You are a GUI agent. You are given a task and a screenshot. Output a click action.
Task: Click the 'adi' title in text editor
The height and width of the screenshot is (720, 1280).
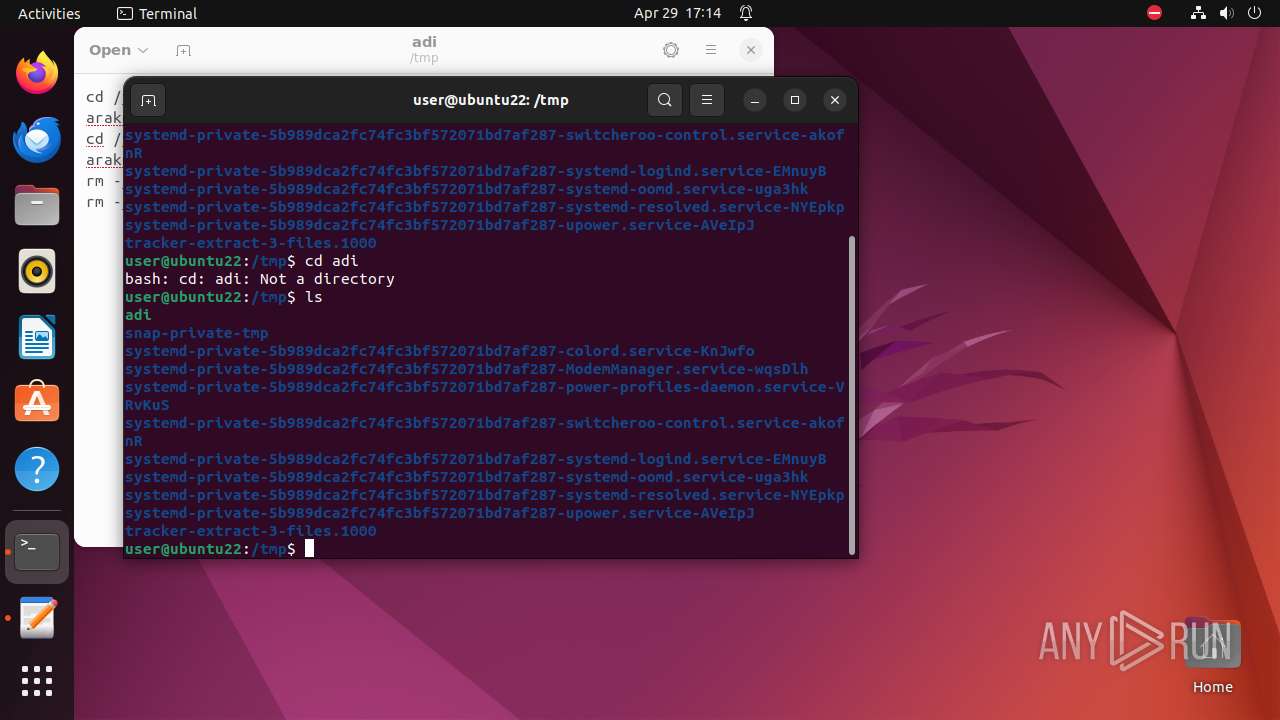tap(424, 42)
